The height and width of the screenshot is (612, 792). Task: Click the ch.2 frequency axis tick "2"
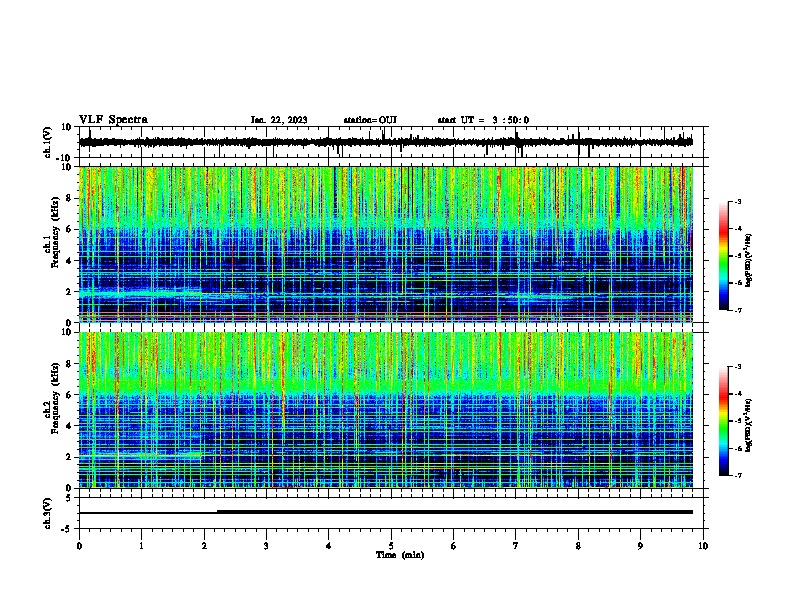[x=70, y=457]
